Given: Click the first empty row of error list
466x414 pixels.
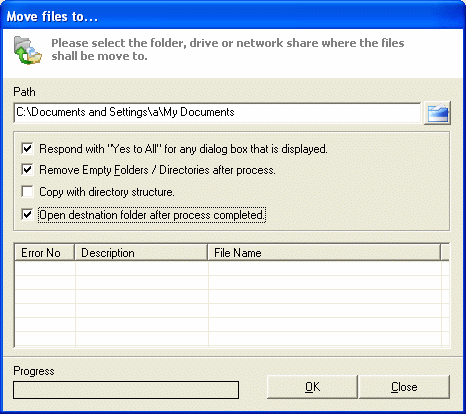Looking at the screenshot, I should [228, 268].
